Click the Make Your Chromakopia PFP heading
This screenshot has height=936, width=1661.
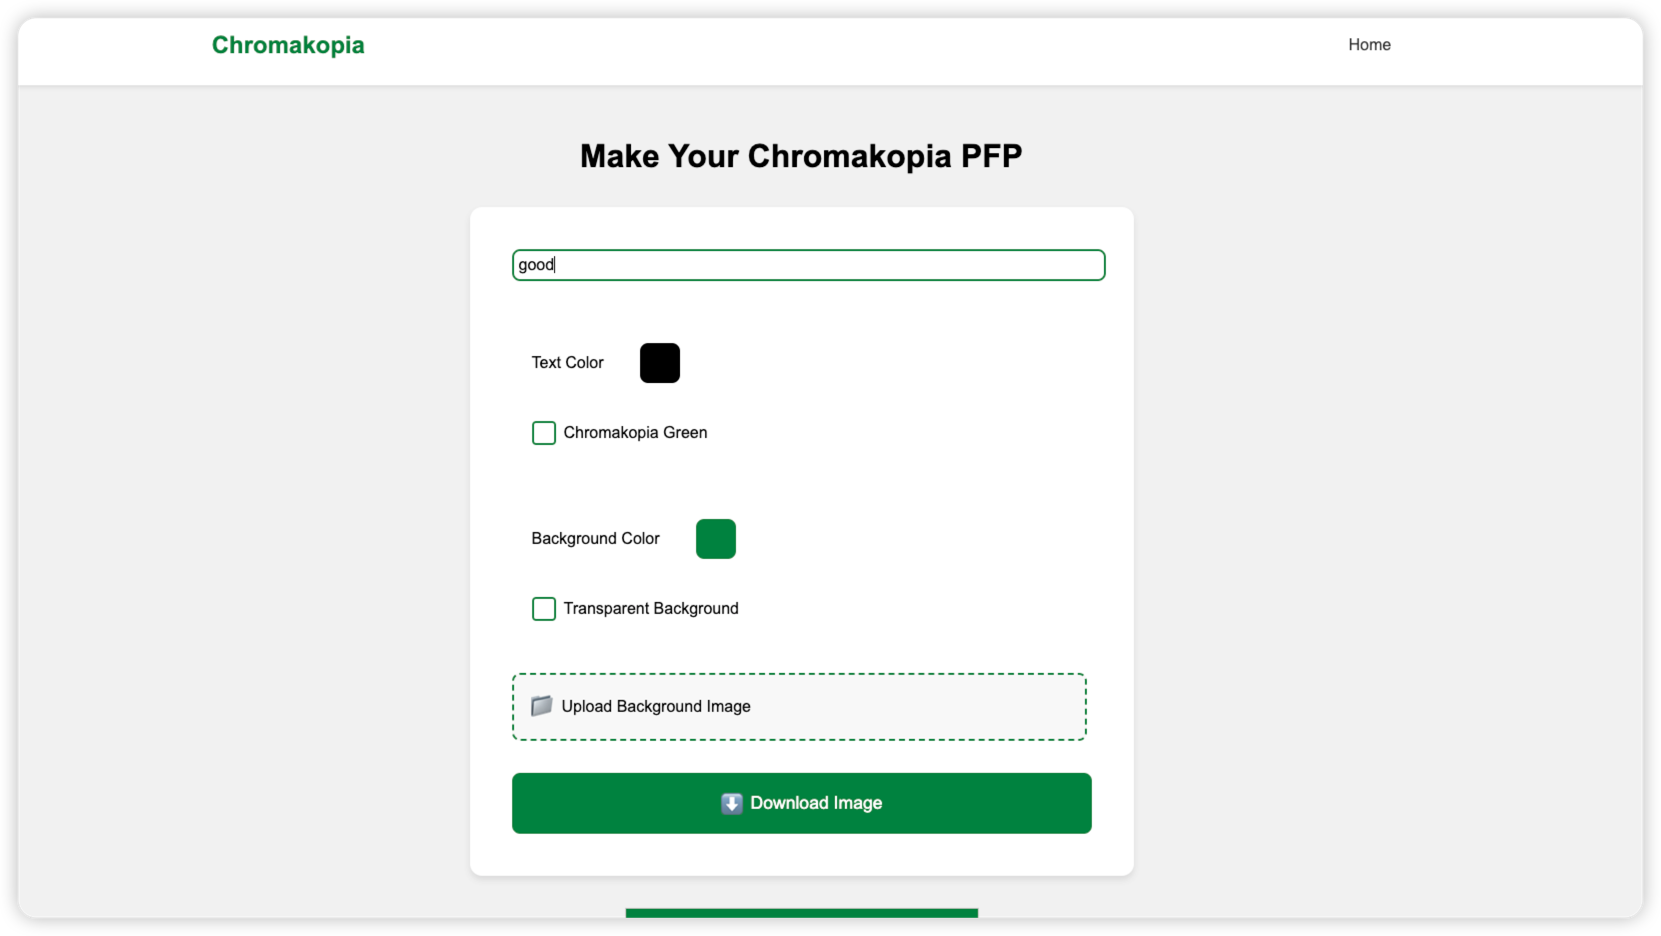click(800, 156)
